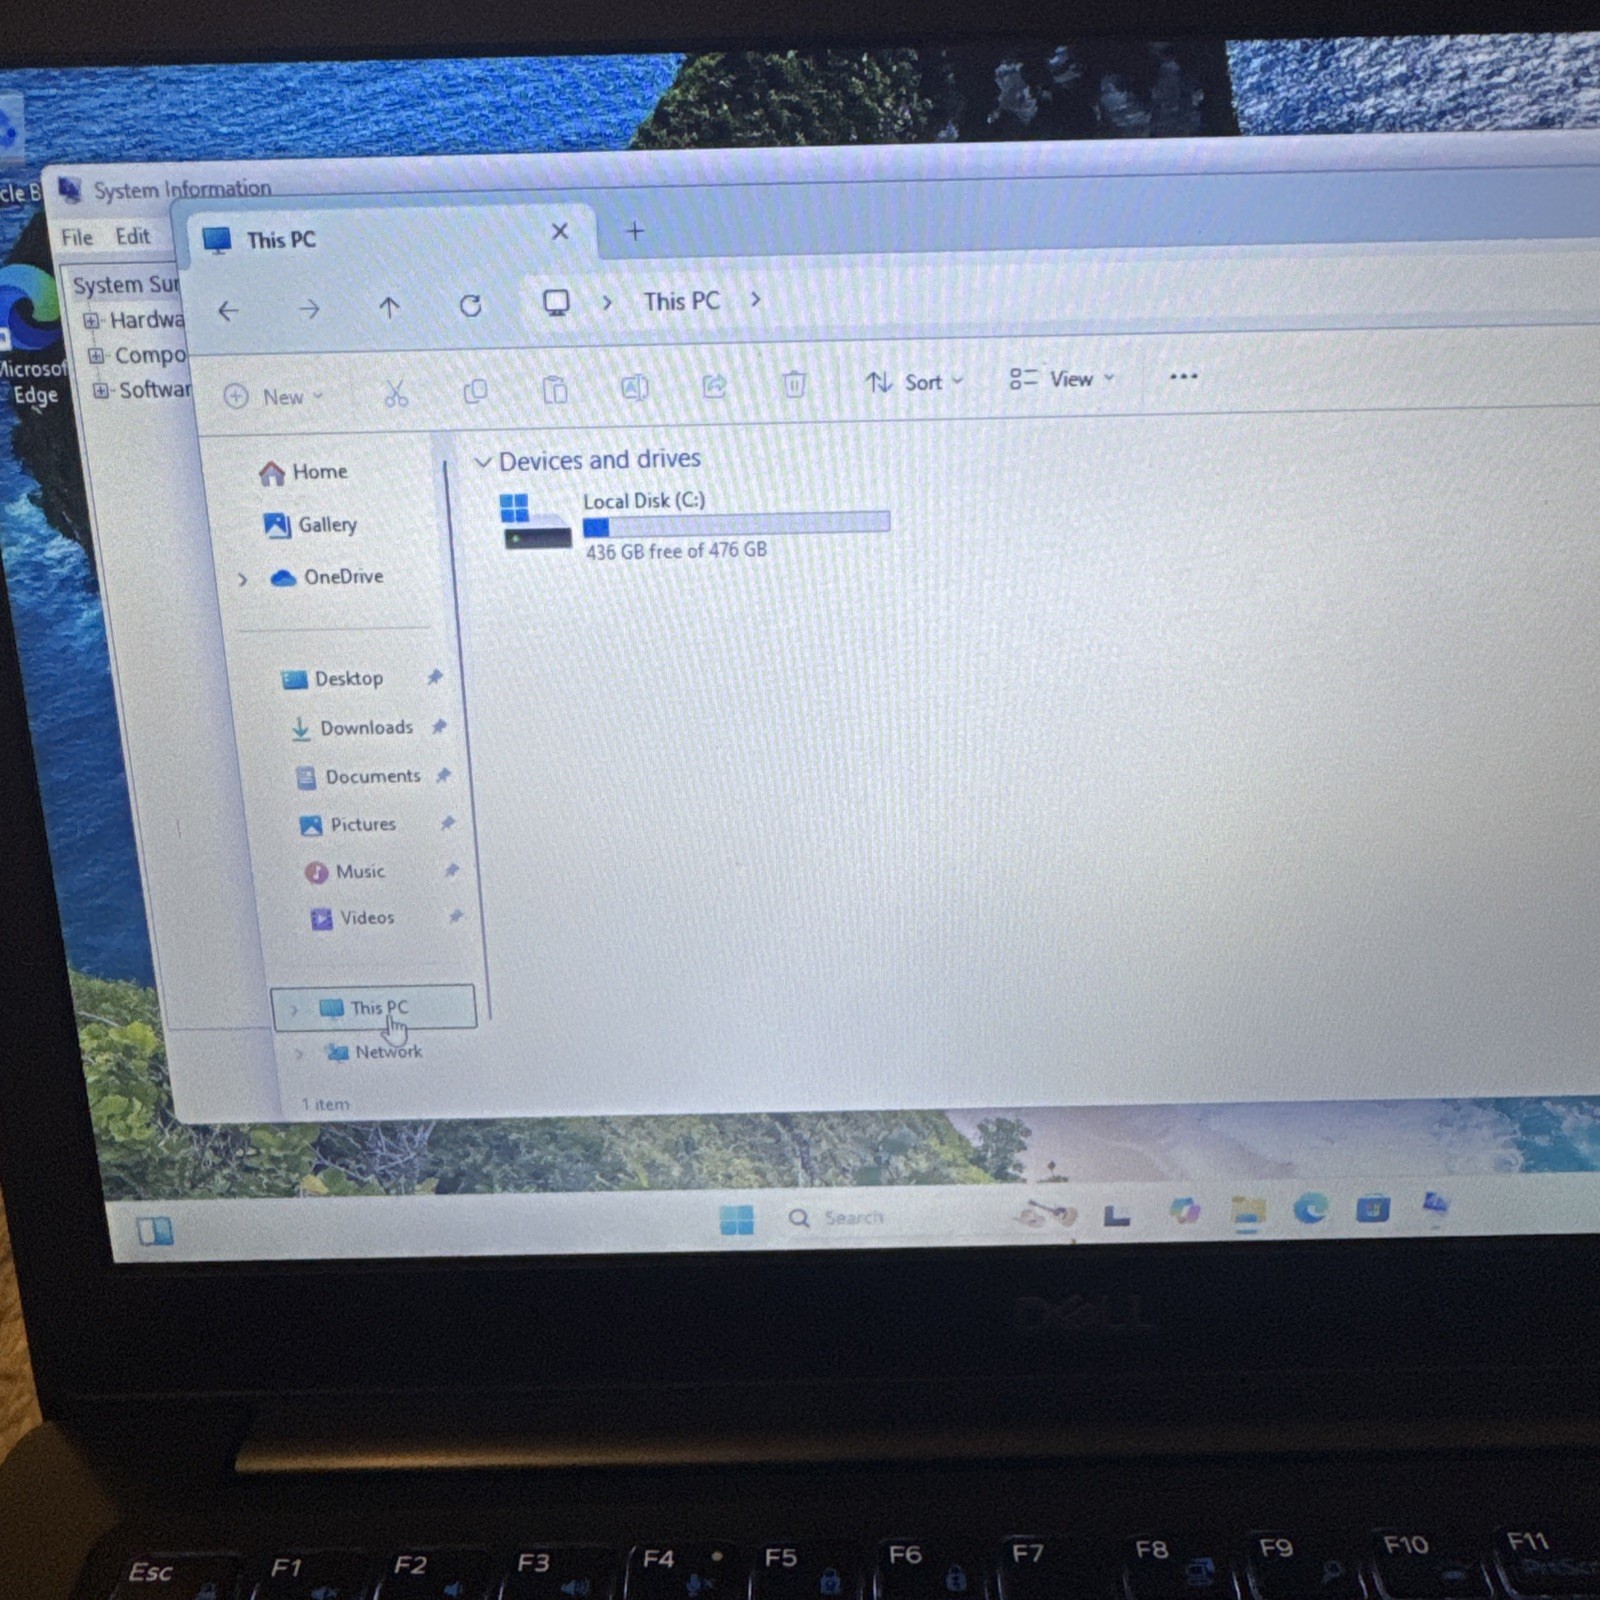This screenshot has width=1600, height=1600.
Task: Click the Delete trash icon
Action: pyautogui.click(x=794, y=383)
